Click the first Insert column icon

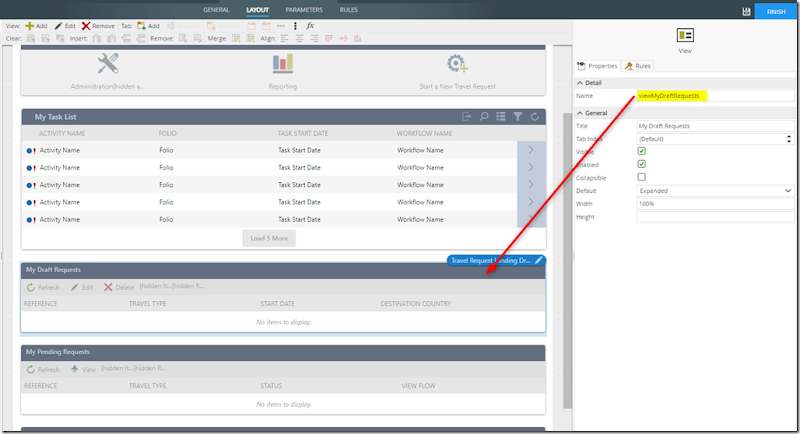pyautogui.click(x=97, y=38)
